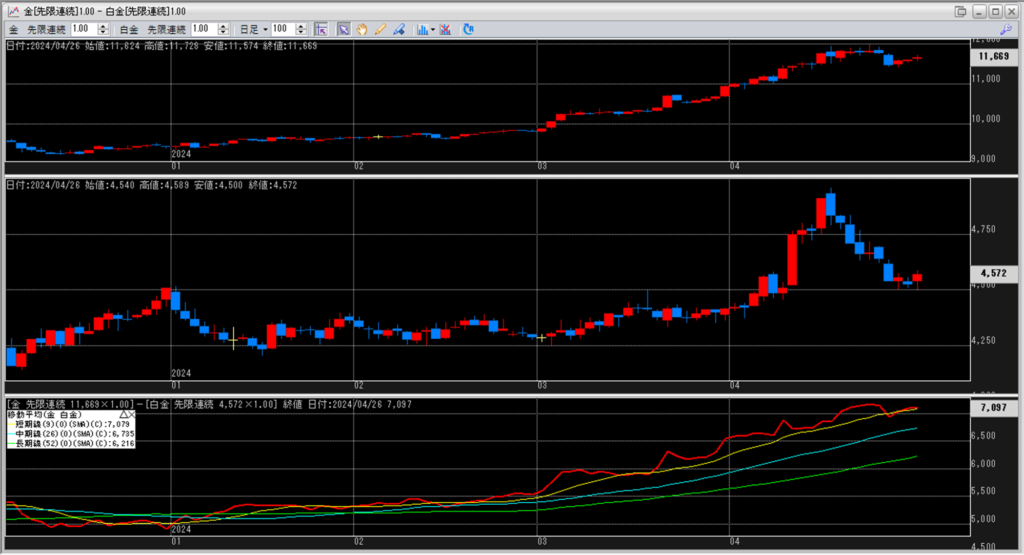Refresh the chart with the reload icon

(x=470, y=29)
